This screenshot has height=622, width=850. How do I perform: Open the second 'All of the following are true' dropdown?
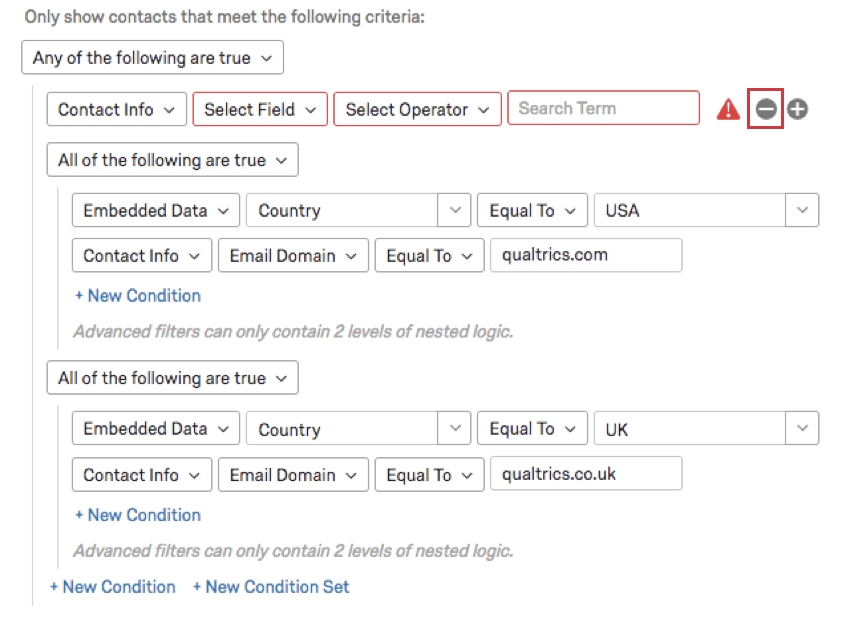tap(172, 378)
